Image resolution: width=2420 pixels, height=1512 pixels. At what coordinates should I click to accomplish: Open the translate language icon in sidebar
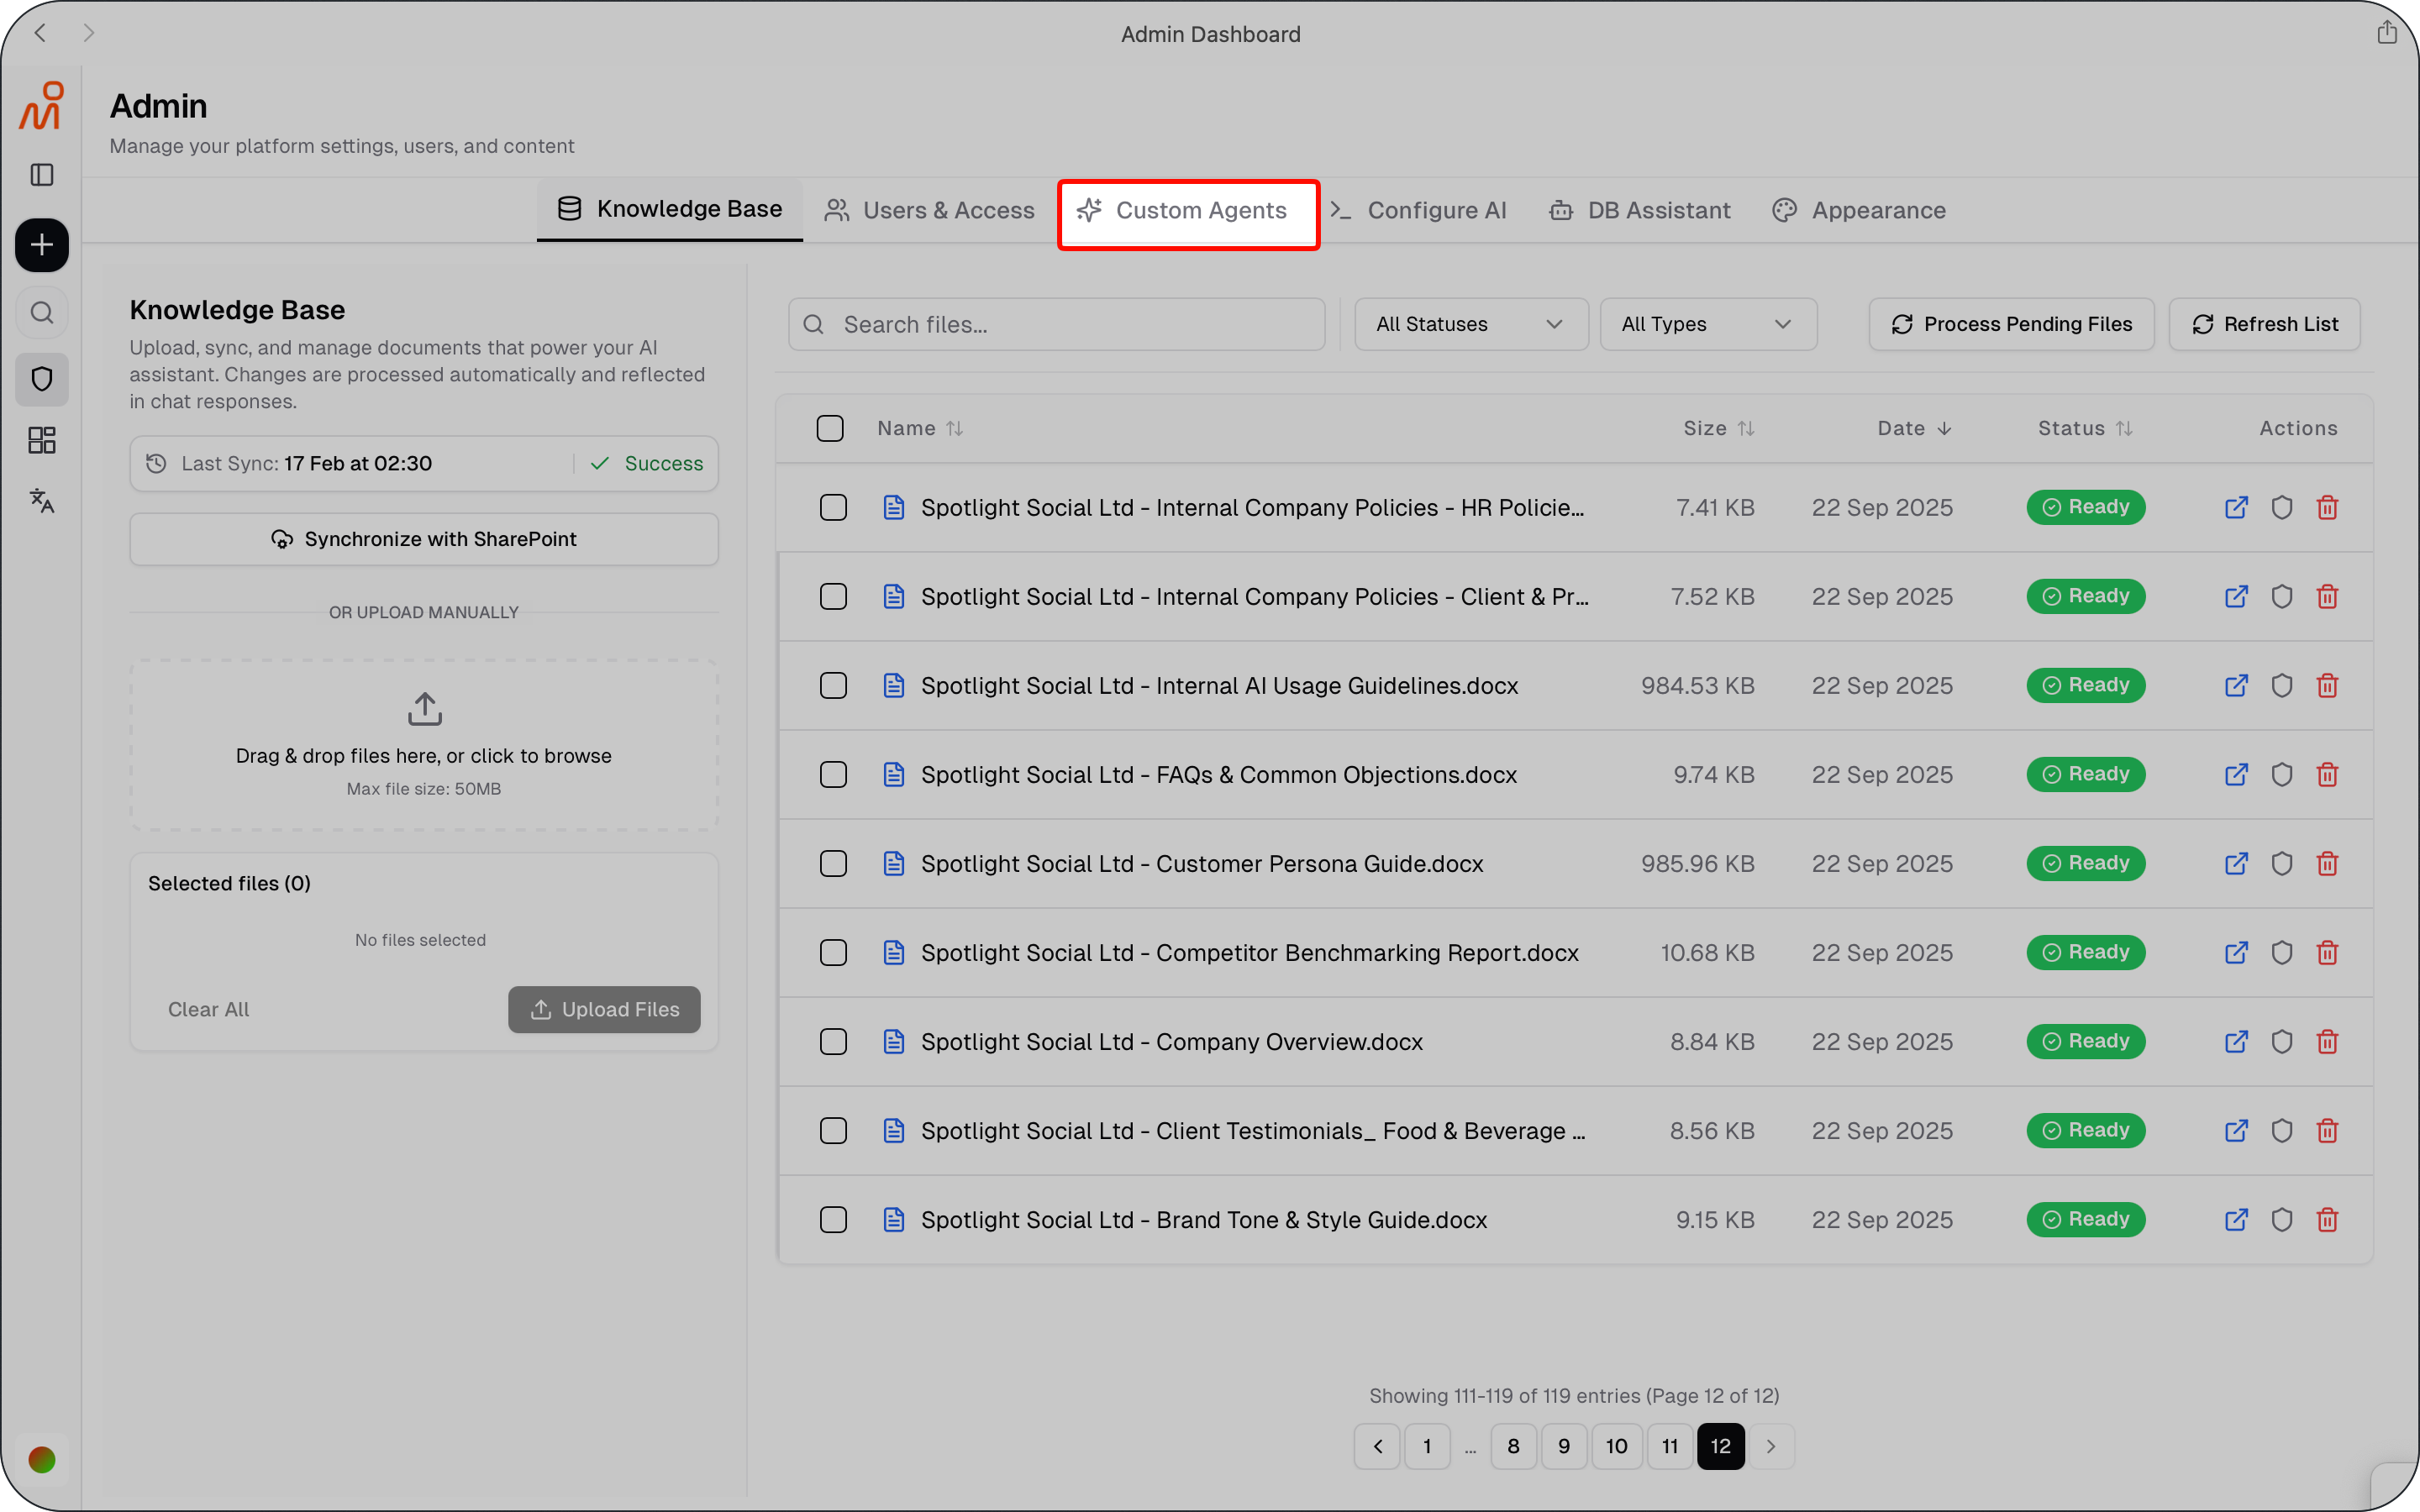pos(42,500)
